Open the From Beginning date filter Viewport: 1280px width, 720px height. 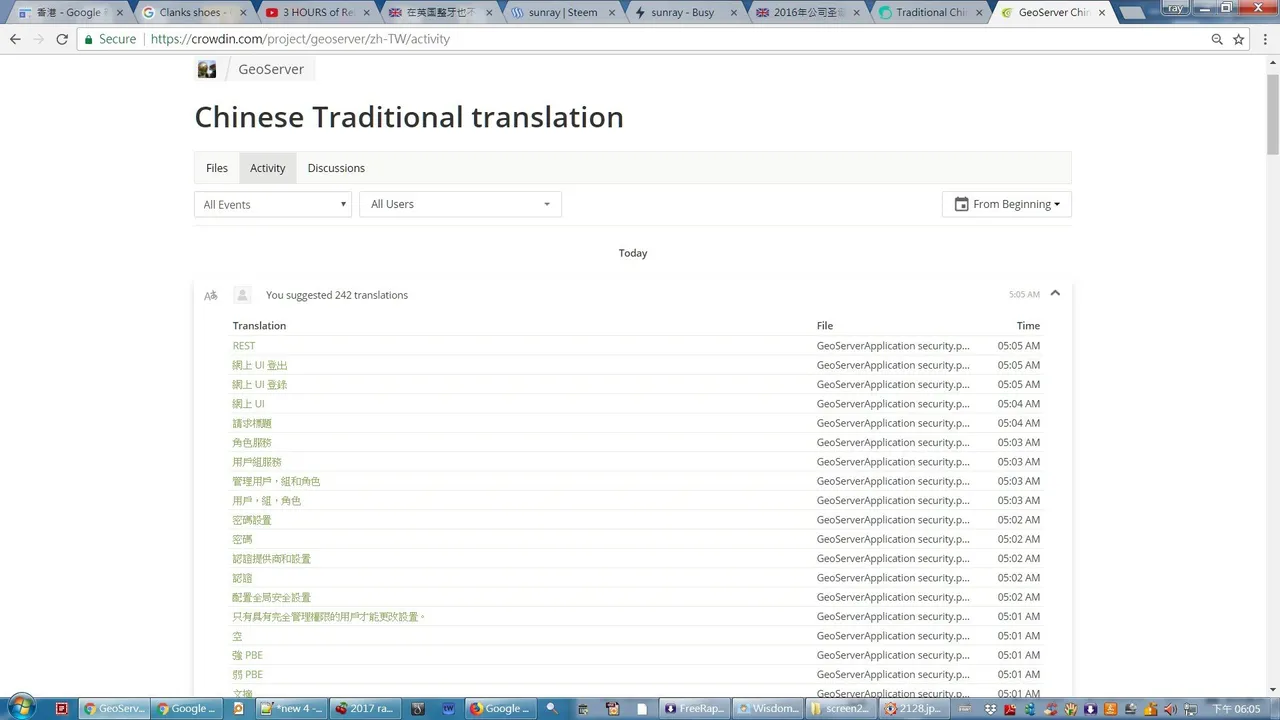[1007, 204]
